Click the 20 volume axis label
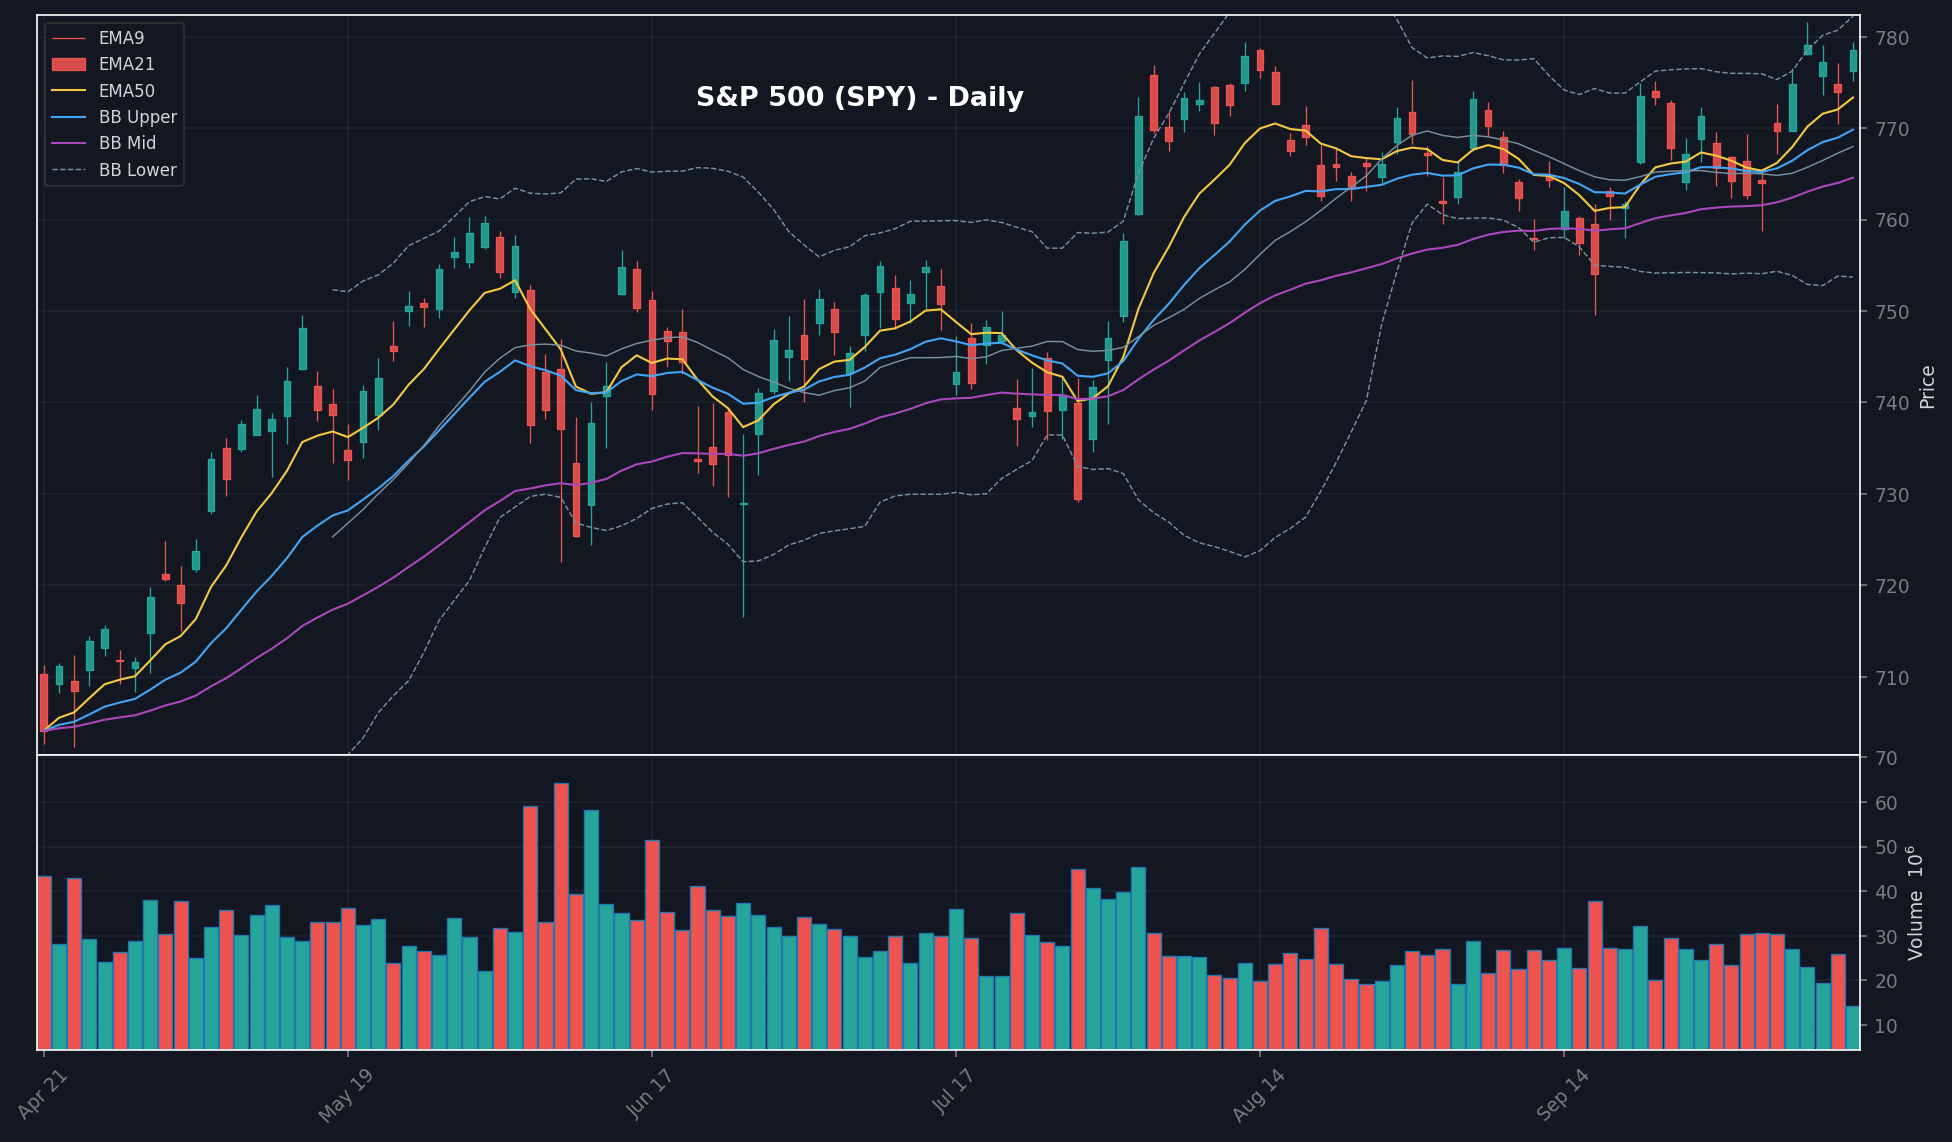This screenshot has height=1142, width=1952. coord(1886,982)
